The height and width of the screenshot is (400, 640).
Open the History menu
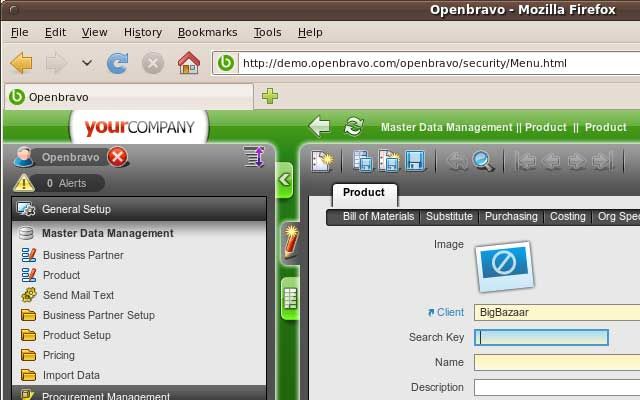(143, 32)
